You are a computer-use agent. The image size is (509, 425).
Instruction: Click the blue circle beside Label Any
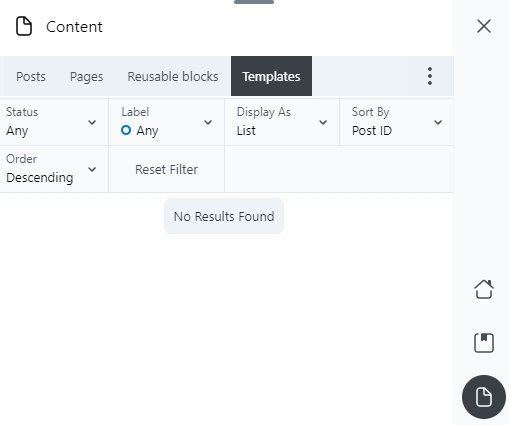click(x=126, y=130)
